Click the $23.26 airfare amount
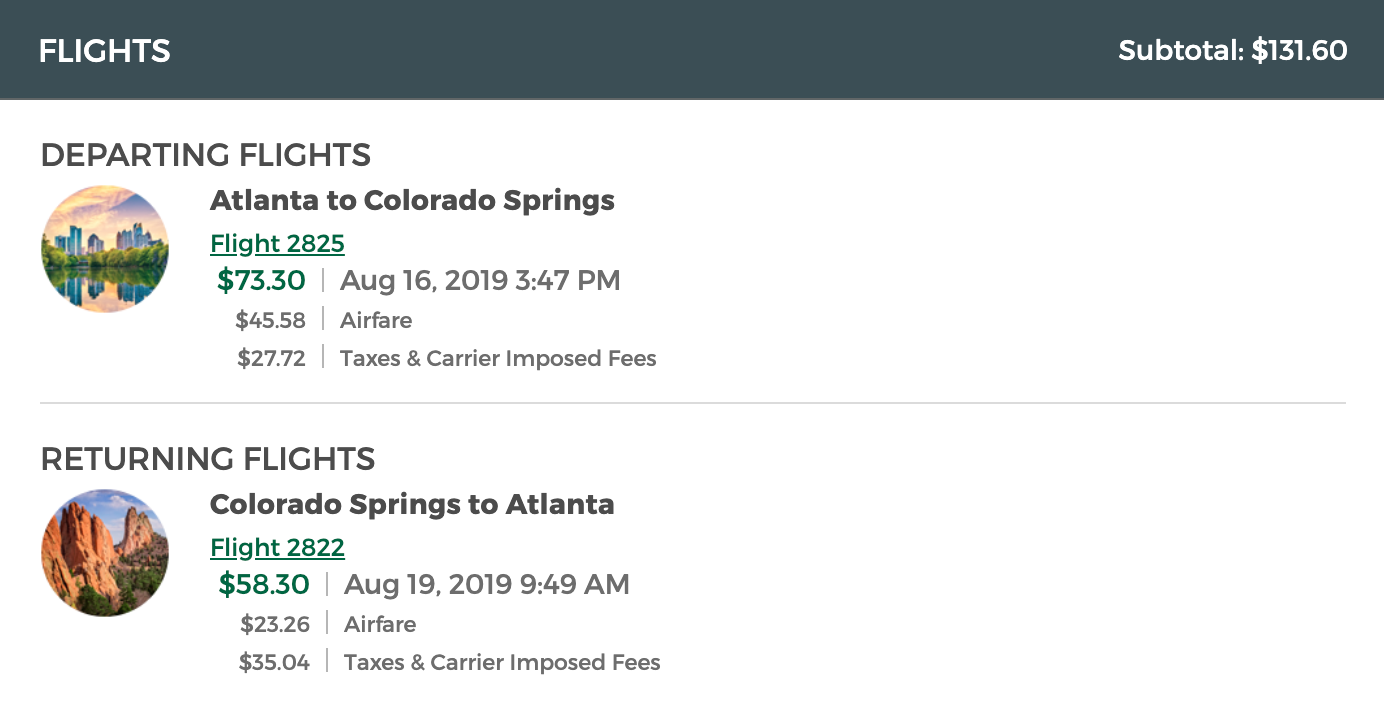 (x=275, y=625)
